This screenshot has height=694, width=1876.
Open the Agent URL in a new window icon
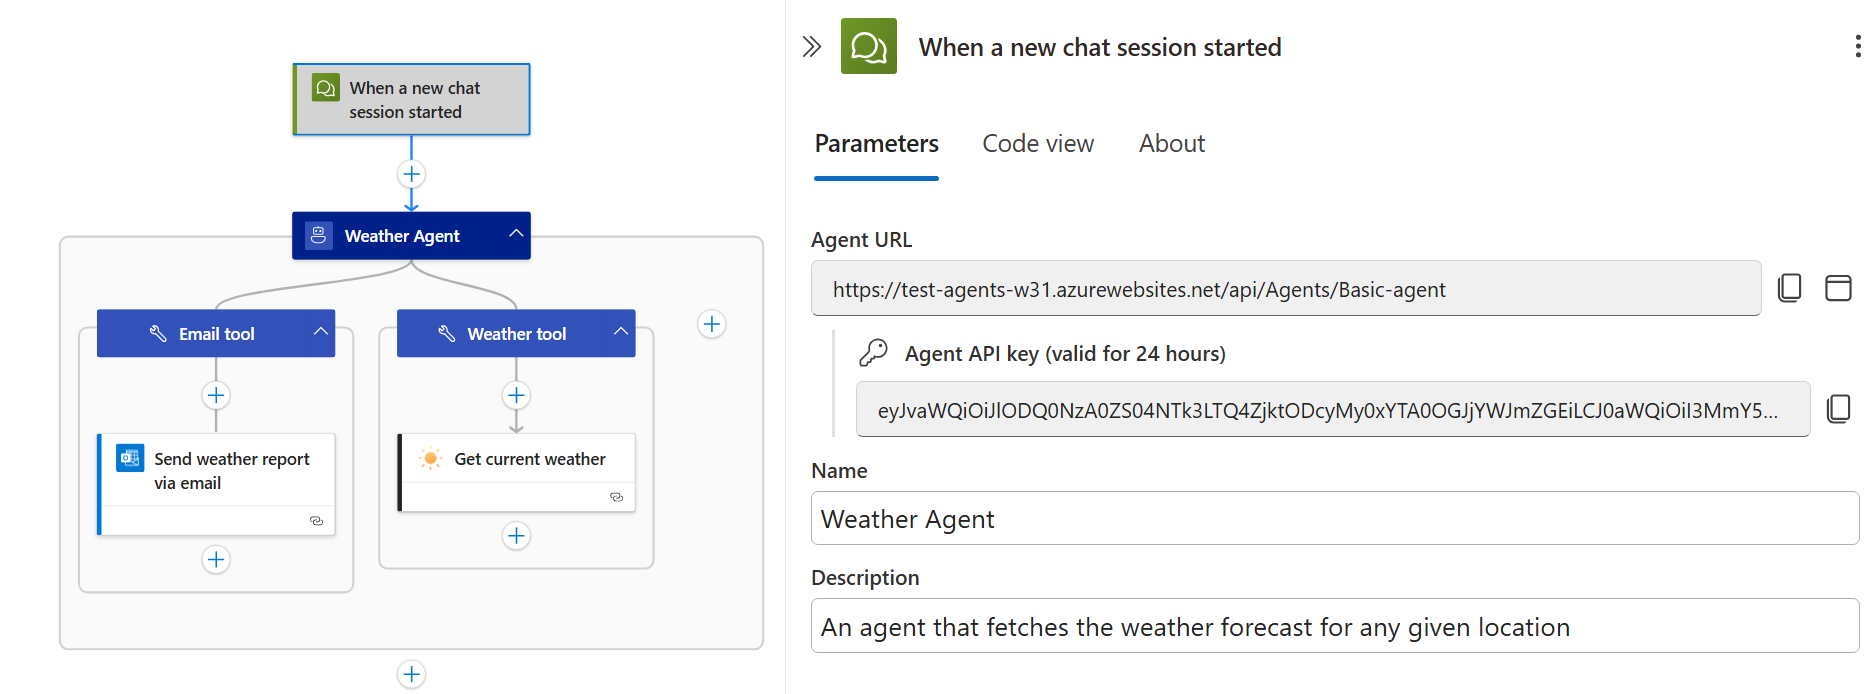tap(1838, 288)
